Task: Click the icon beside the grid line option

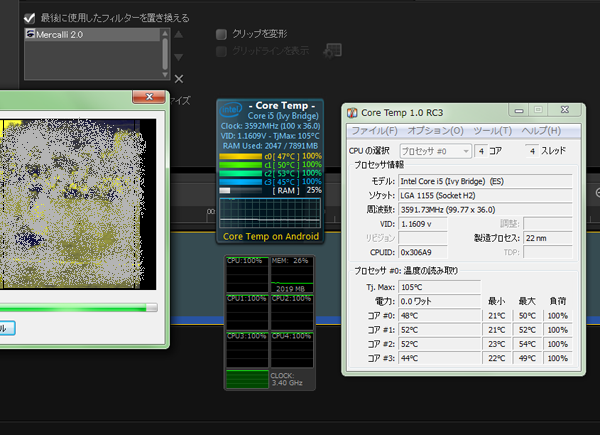Action: point(333,51)
